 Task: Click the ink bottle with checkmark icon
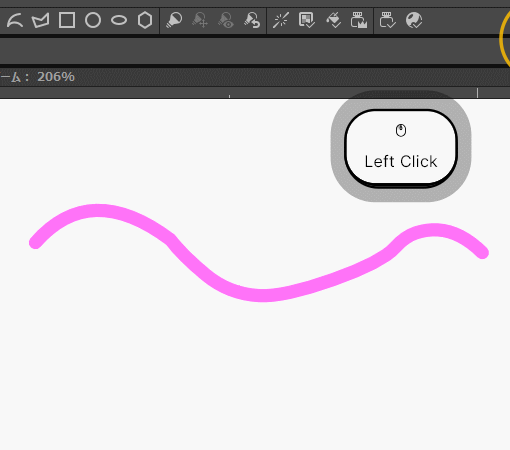point(388,20)
